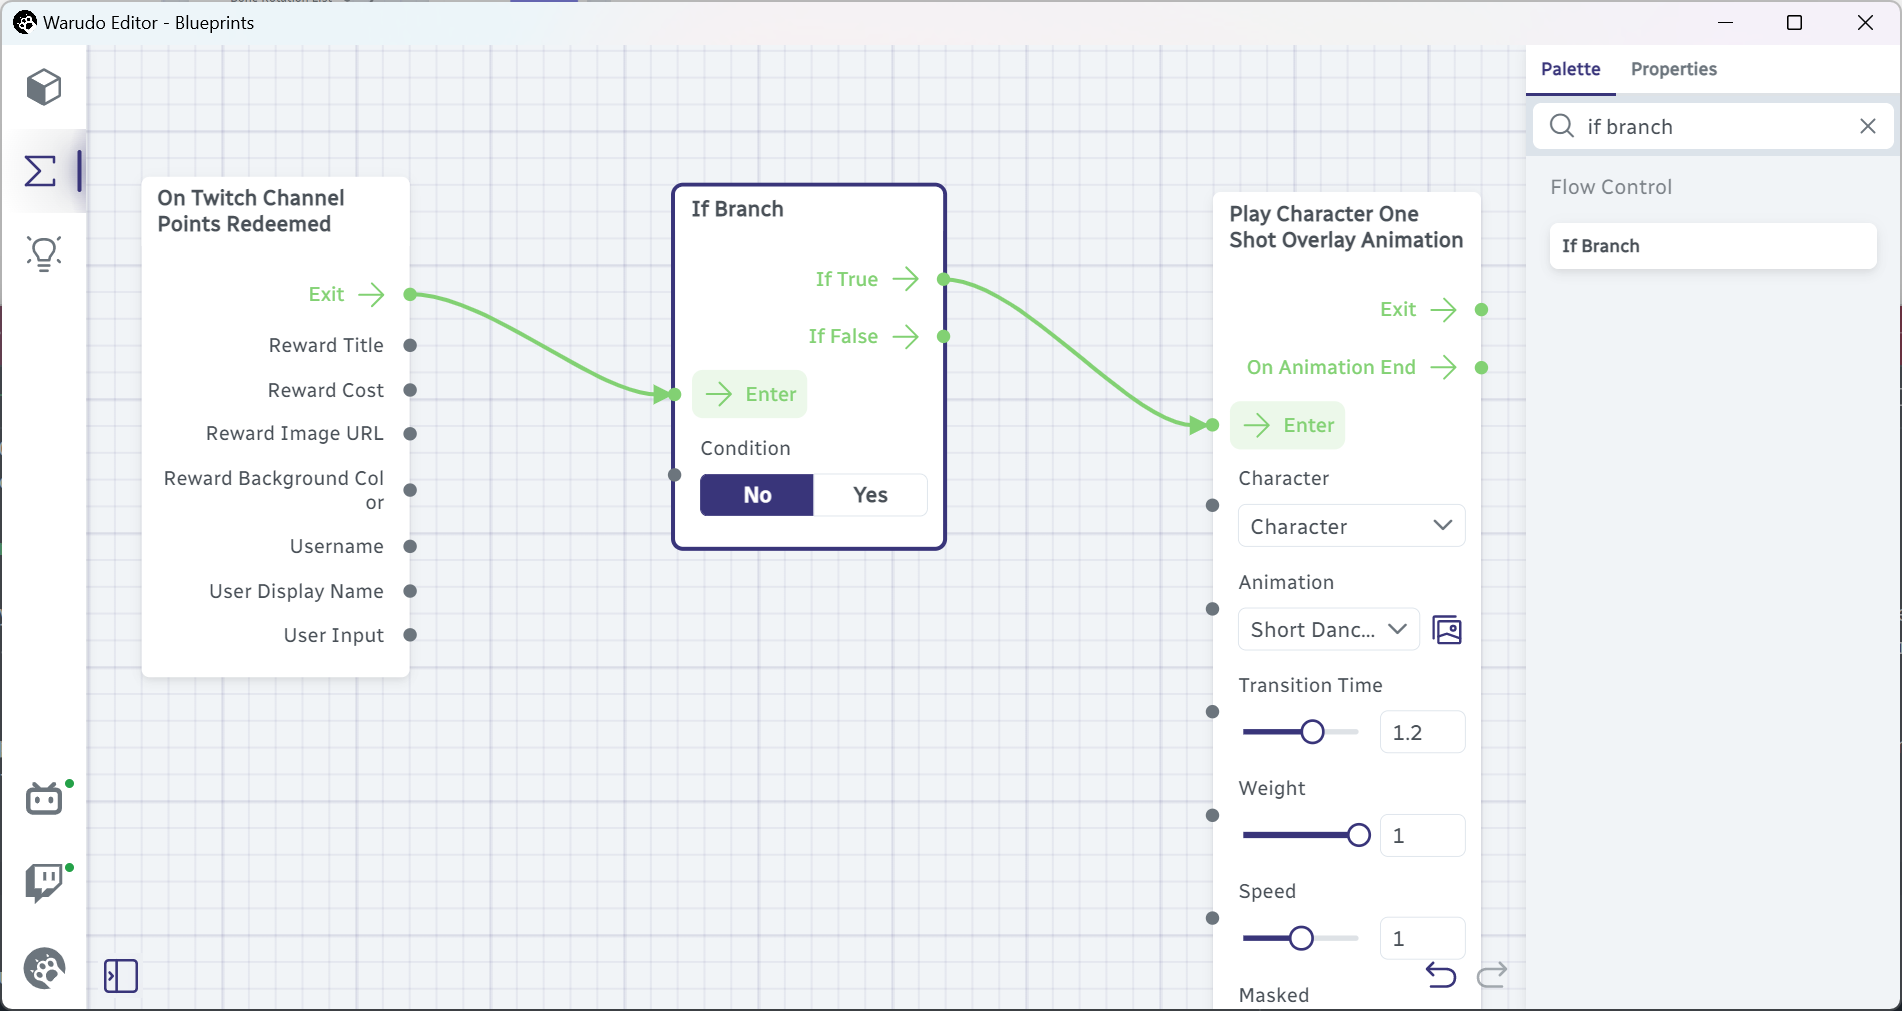
Task: Open the bottom sidebar settings wheel icon
Action: pos(44,968)
